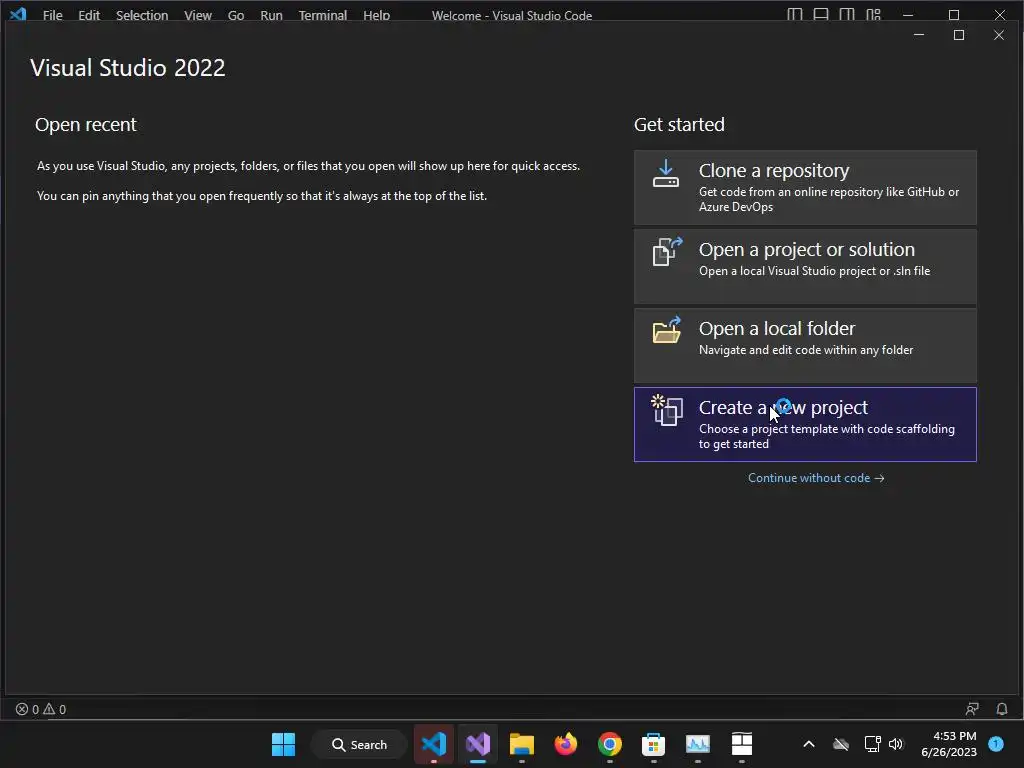Close the Visual Studio 2022 start window
Viewport: 1024px width, 768px height.
tap(999, 35)
